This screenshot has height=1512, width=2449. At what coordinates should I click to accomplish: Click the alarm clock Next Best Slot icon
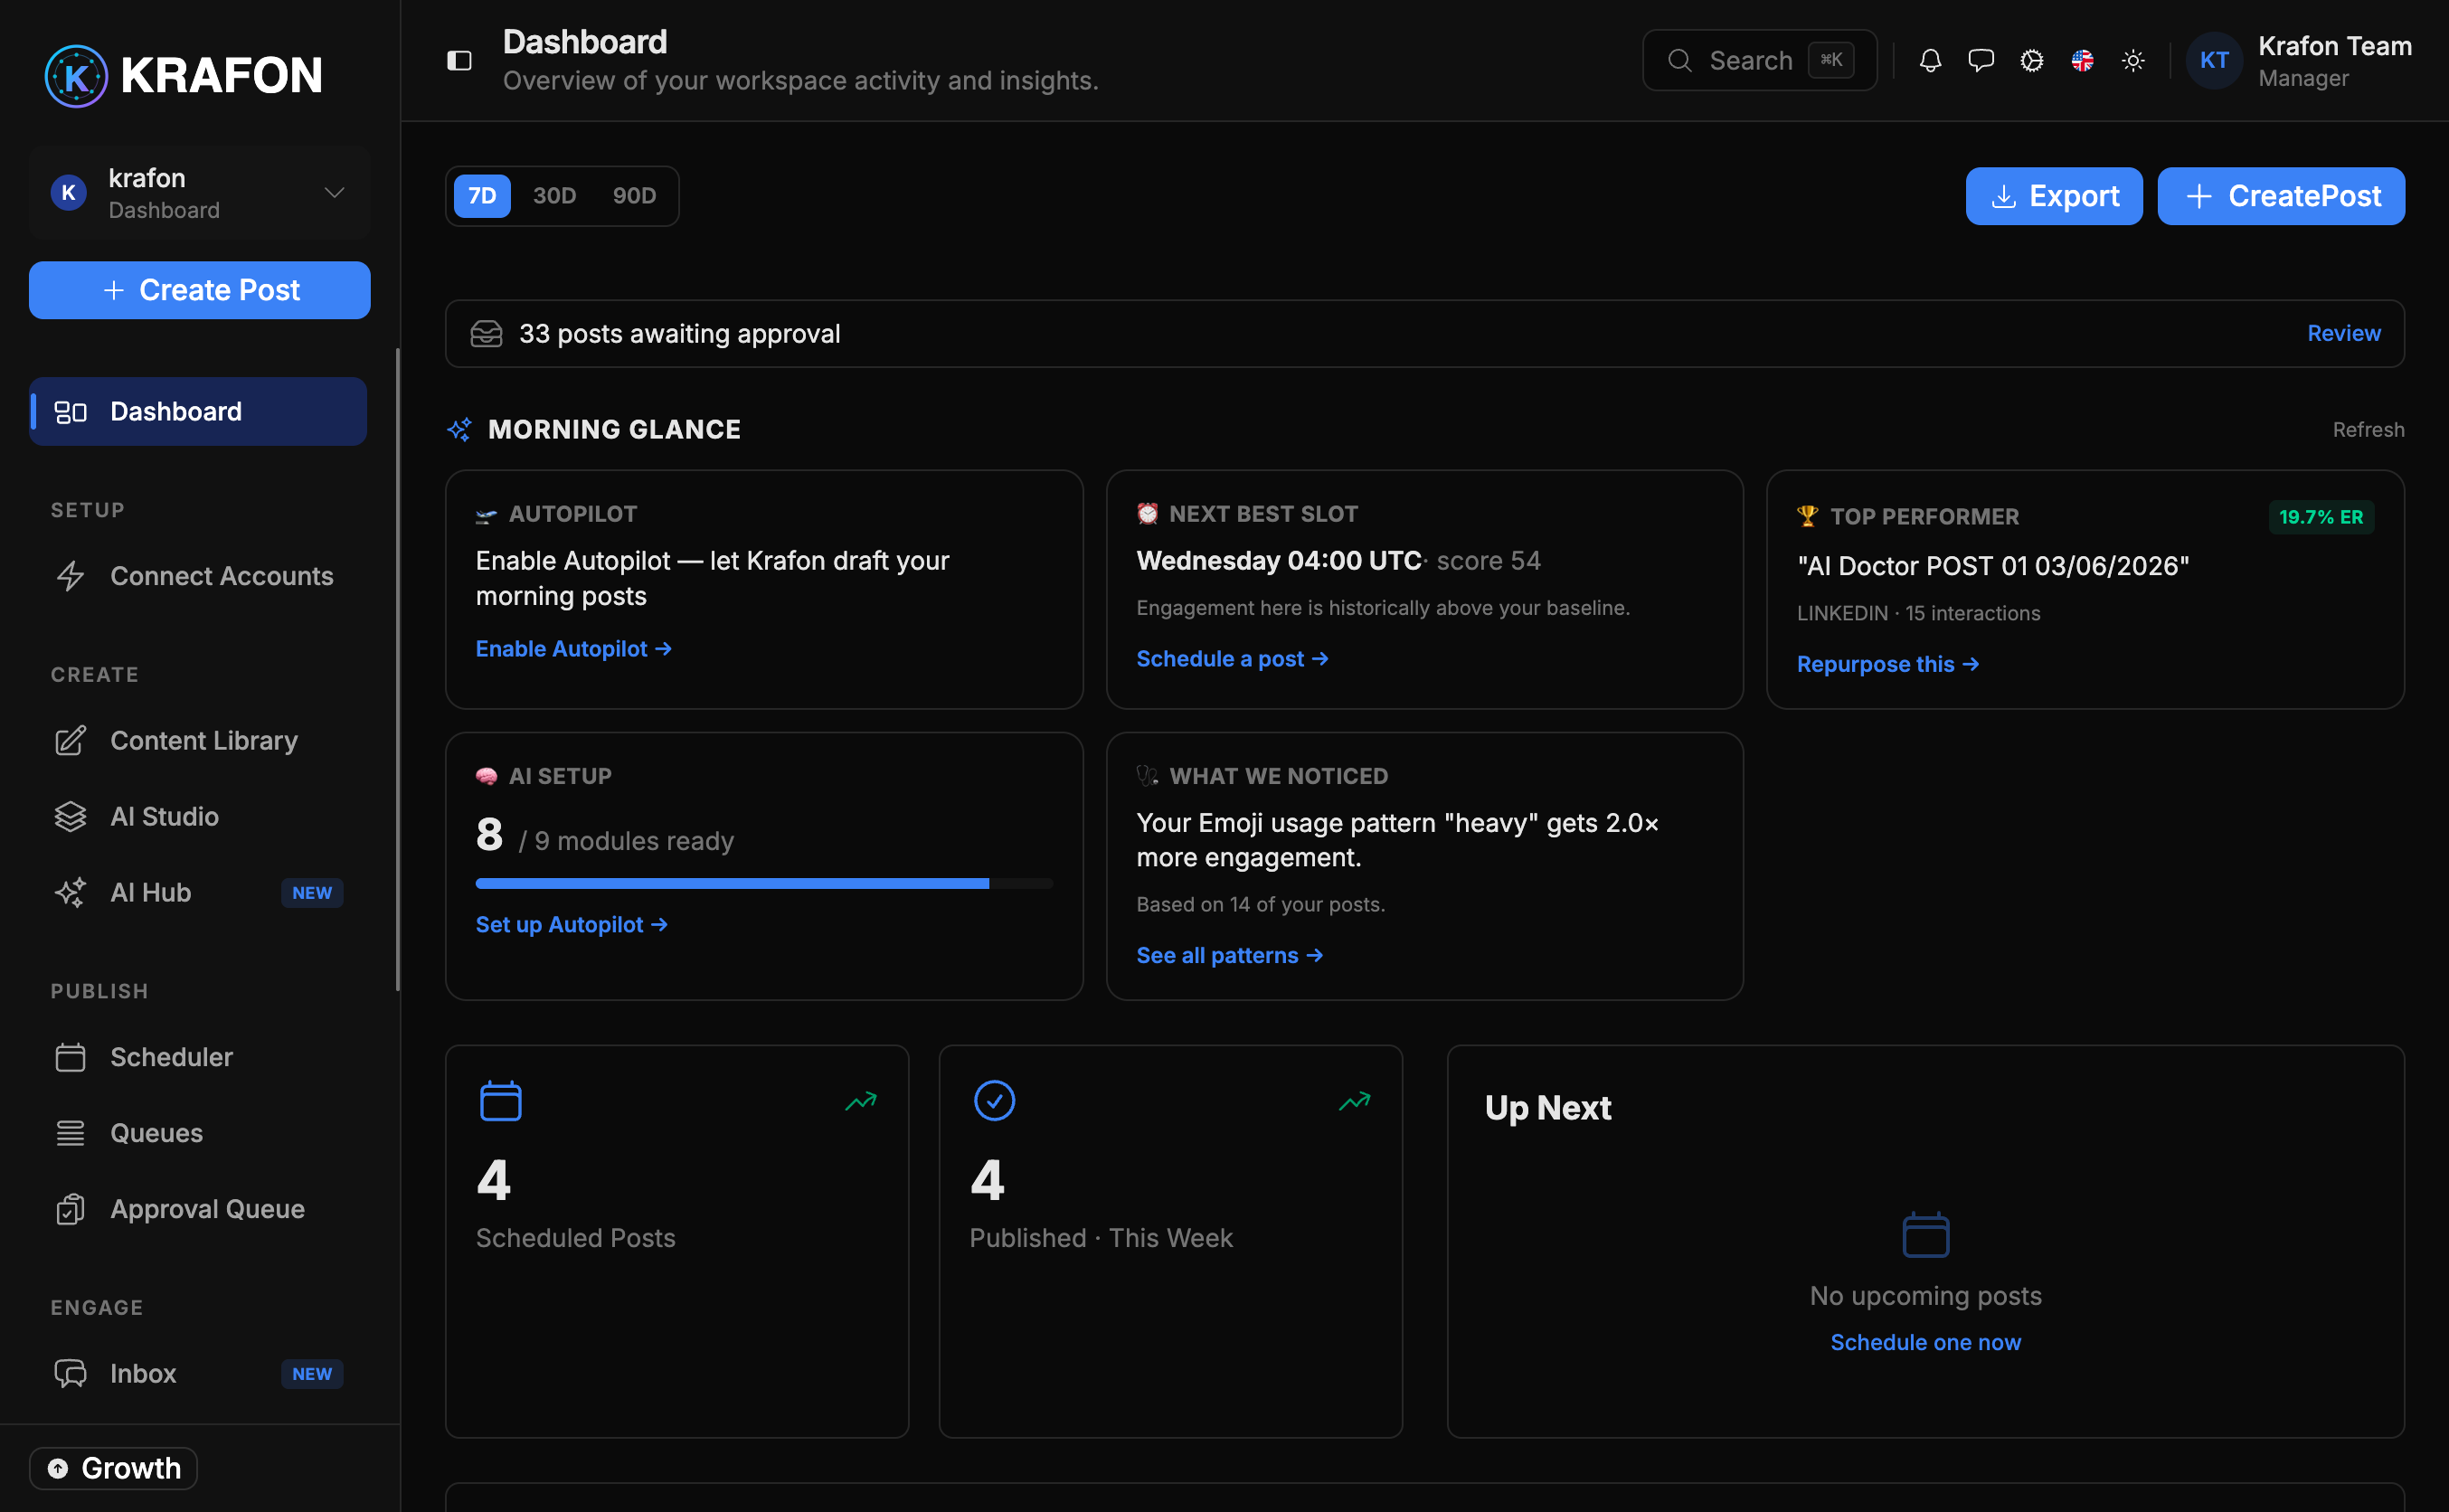[1148, 514]
